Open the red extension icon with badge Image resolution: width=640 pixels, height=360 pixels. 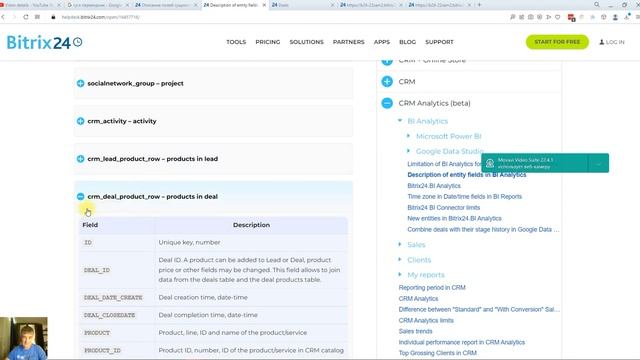pos(571,18)
